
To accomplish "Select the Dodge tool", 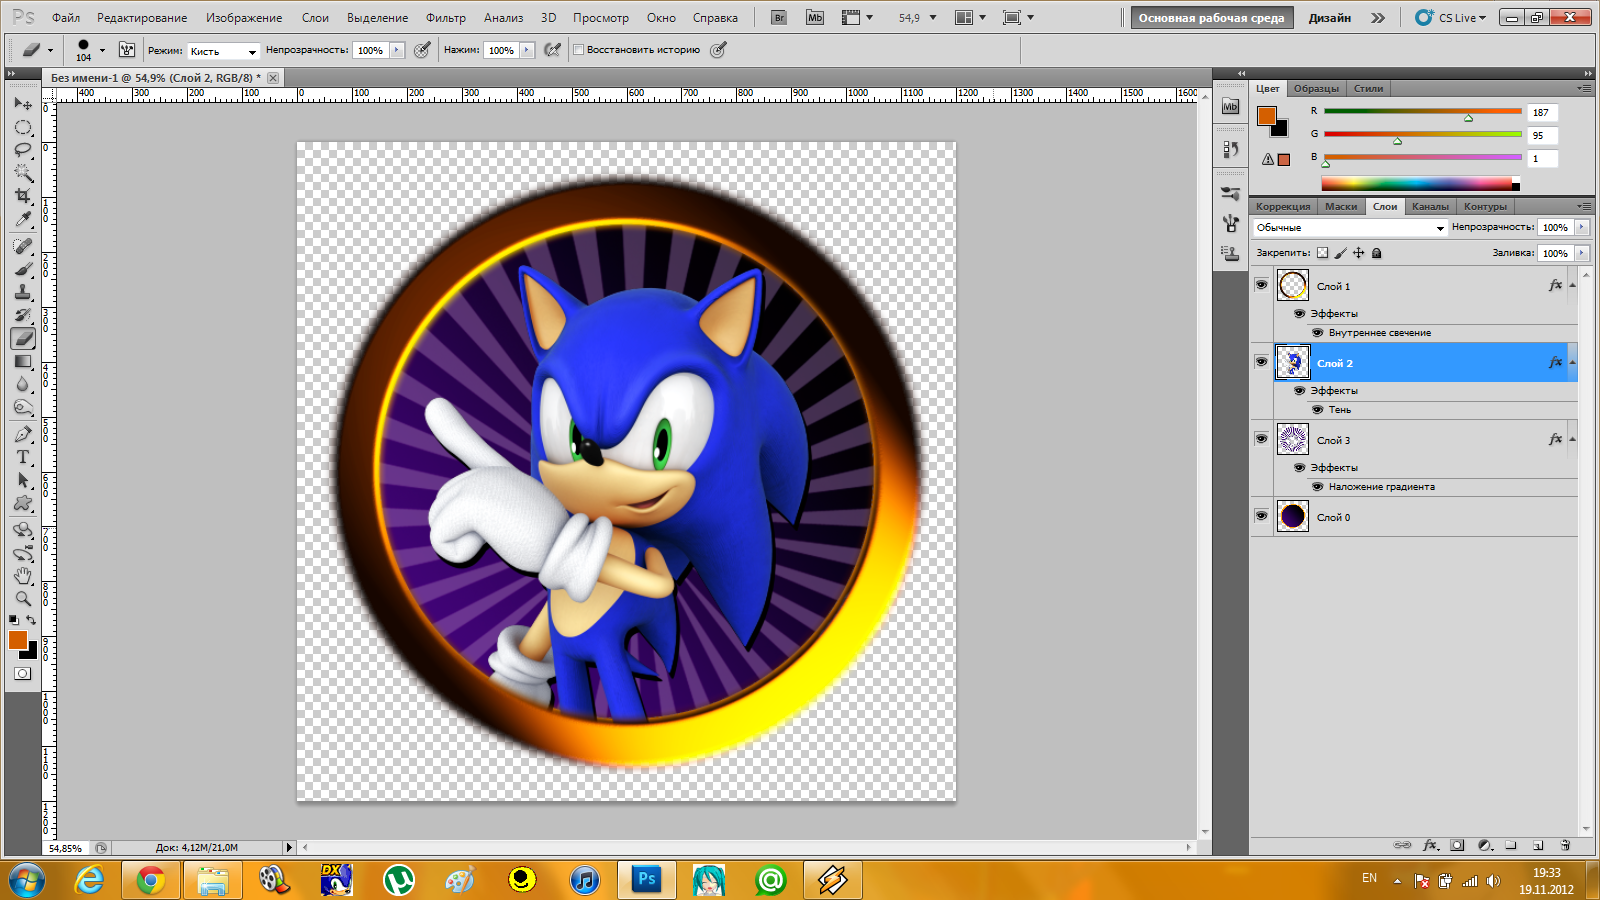I will 23,408.
